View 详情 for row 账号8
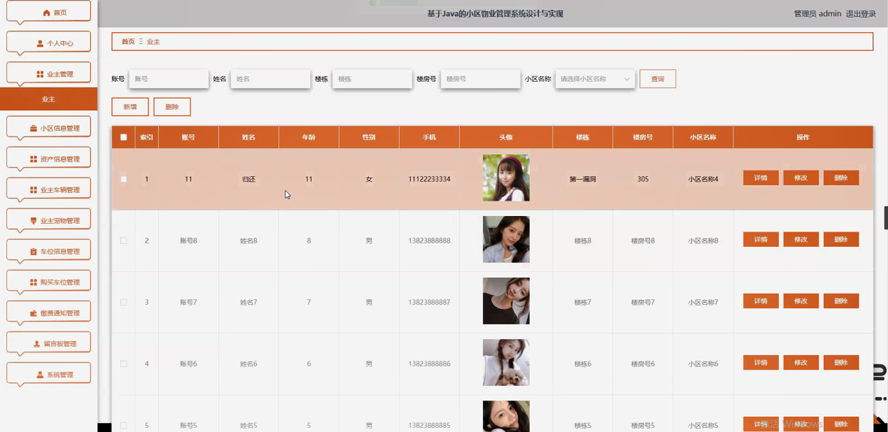 tap(761, 239)
